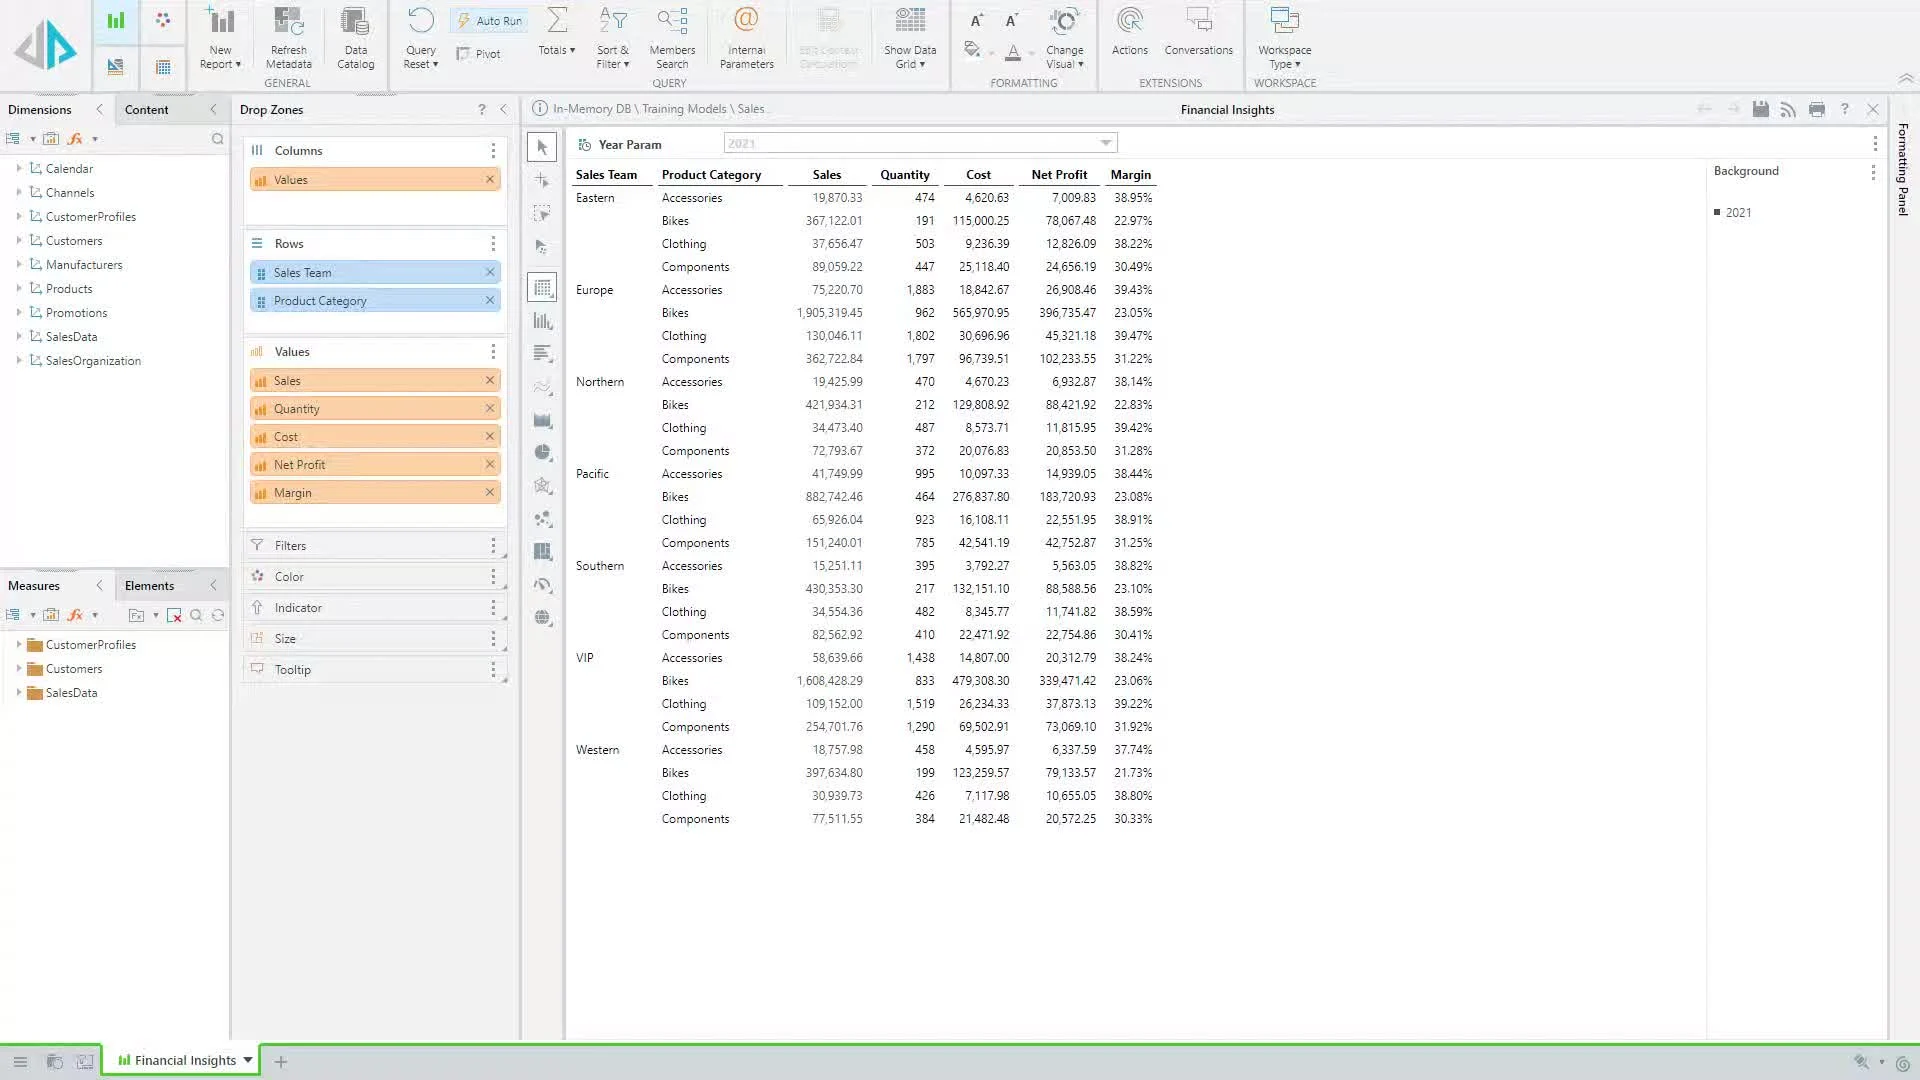
Task: Switch to the Content tab
Action: [x=146, y=109]
